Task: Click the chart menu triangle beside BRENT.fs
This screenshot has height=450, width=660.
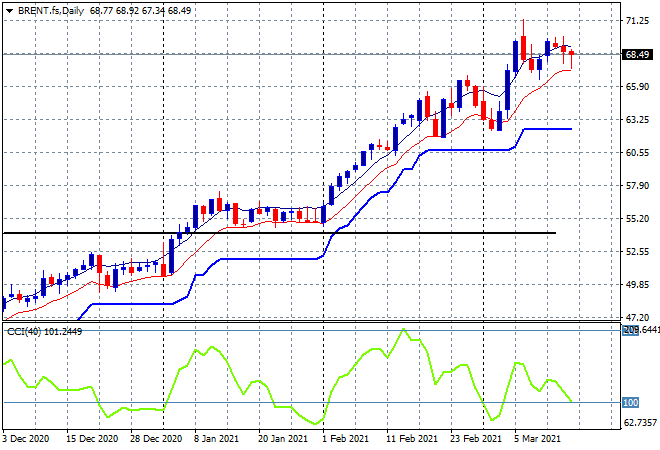Action: 9,11
